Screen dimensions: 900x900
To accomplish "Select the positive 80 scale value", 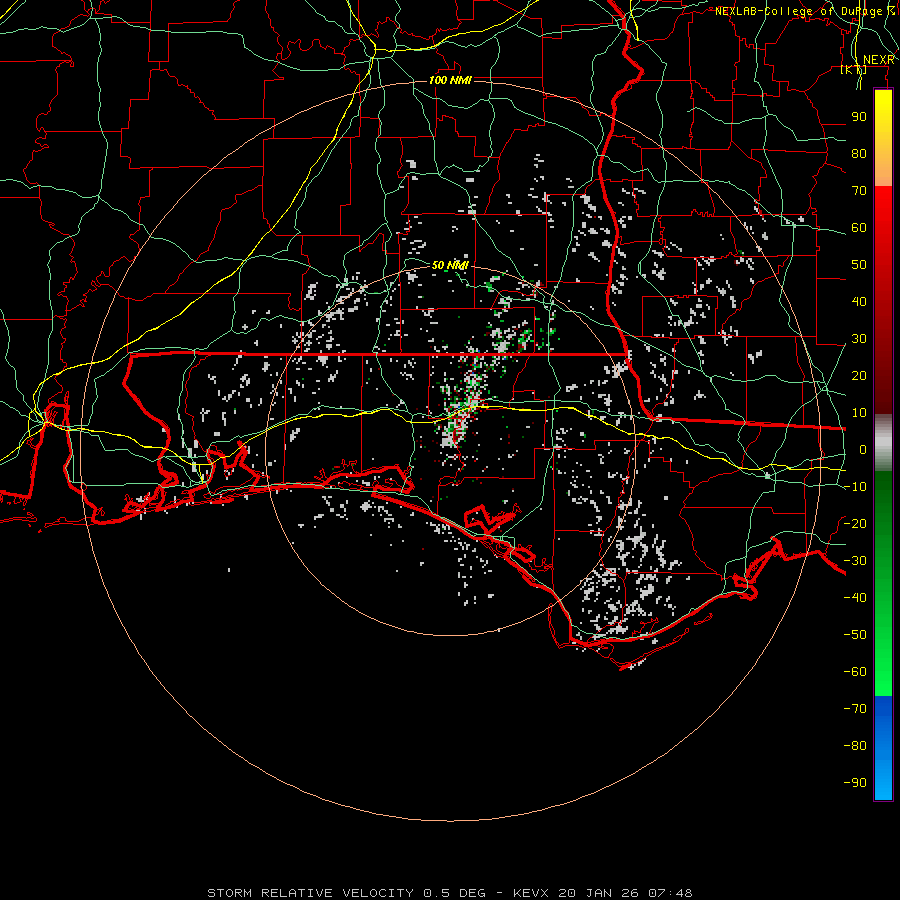I will (859, 154).
